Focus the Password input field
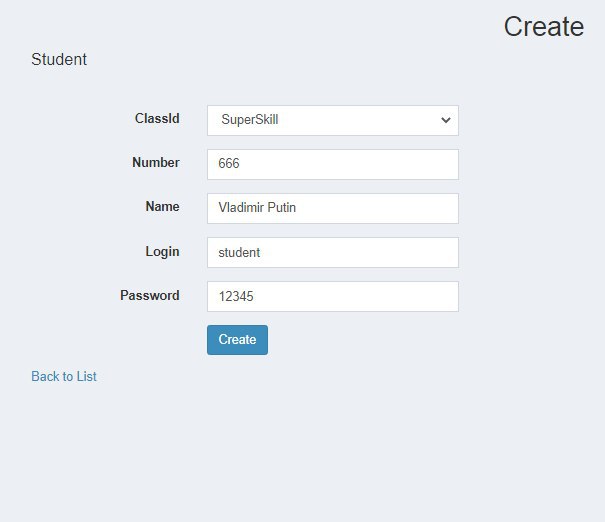Viewport: 605px width, 522px height. [x=332, y=296]
